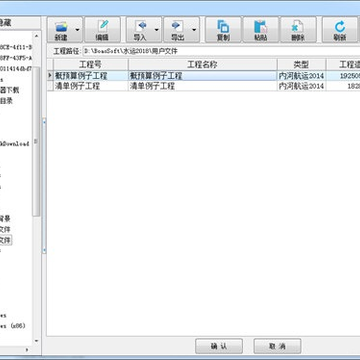The height and width of the screenshot is (360, 360).
Task: Click the 编辑 (Edit) pencil icon
Action: pos(102,30)
